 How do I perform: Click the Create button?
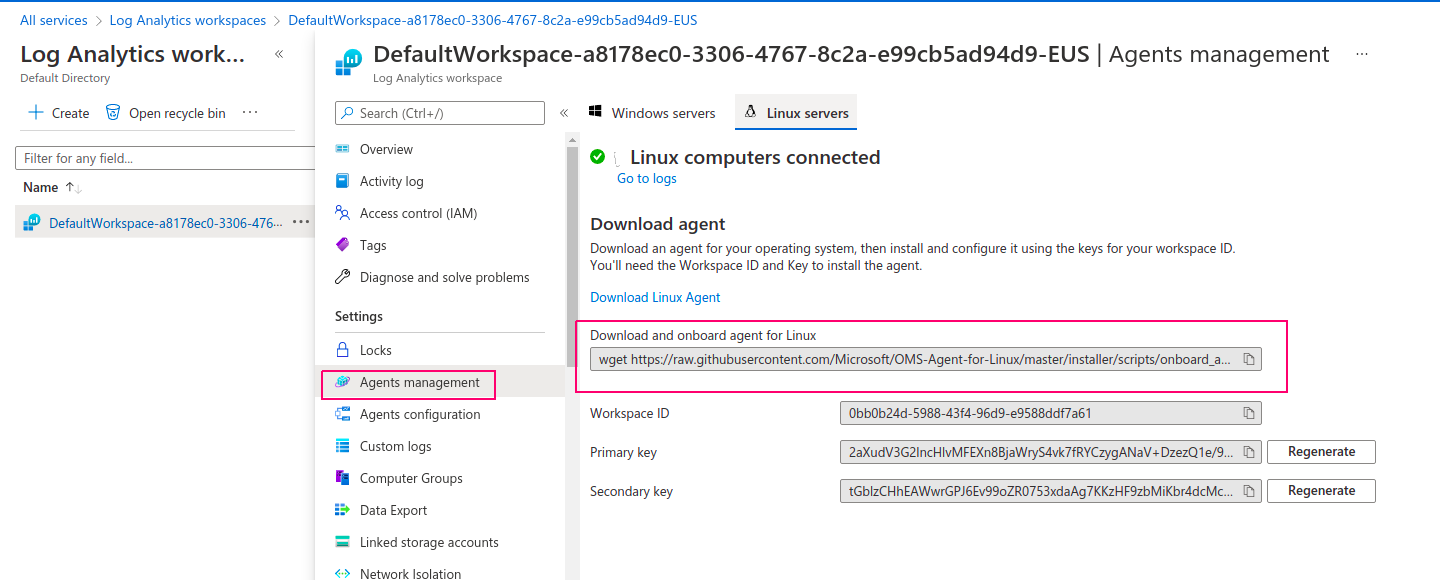tap(59, 113)
